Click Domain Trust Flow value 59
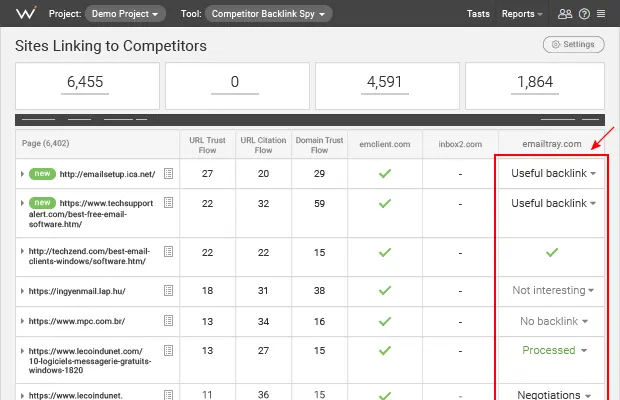The width and height of the screenshot is (620, 400). pos(319,204)
